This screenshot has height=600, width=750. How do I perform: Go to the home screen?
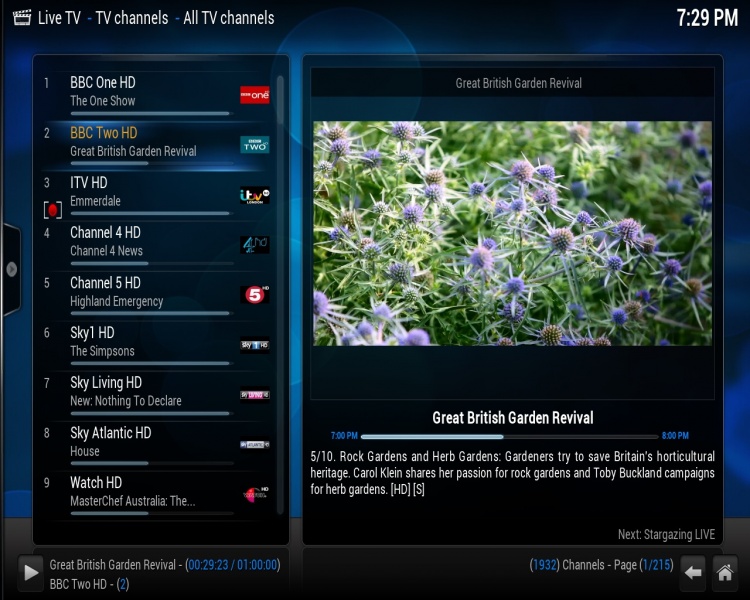coord(725,572)
